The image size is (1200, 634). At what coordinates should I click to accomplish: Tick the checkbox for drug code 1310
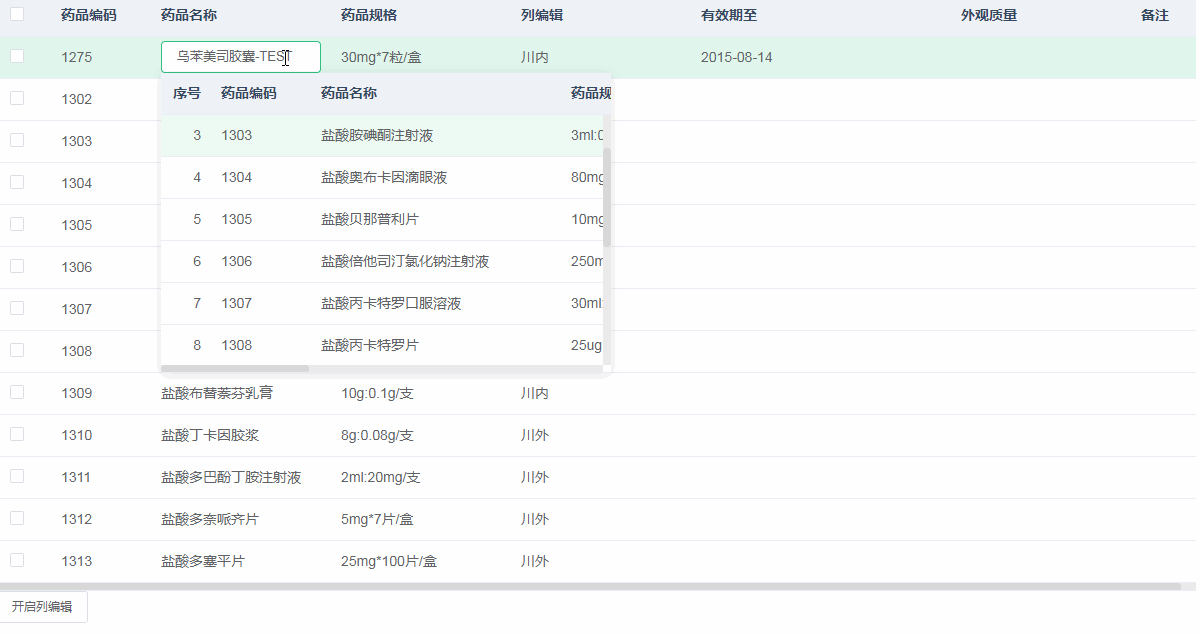(x=17, y=434)
